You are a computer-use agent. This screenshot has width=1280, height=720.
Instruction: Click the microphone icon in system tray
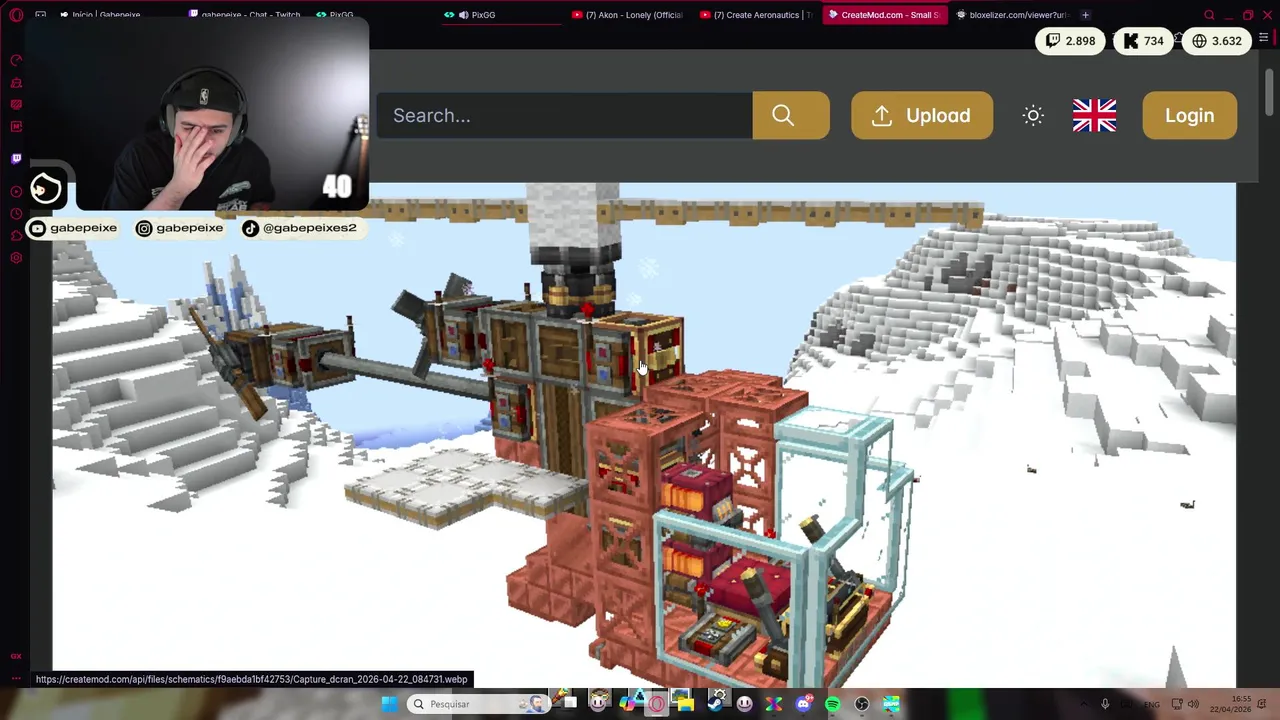tap(1105, 704)
